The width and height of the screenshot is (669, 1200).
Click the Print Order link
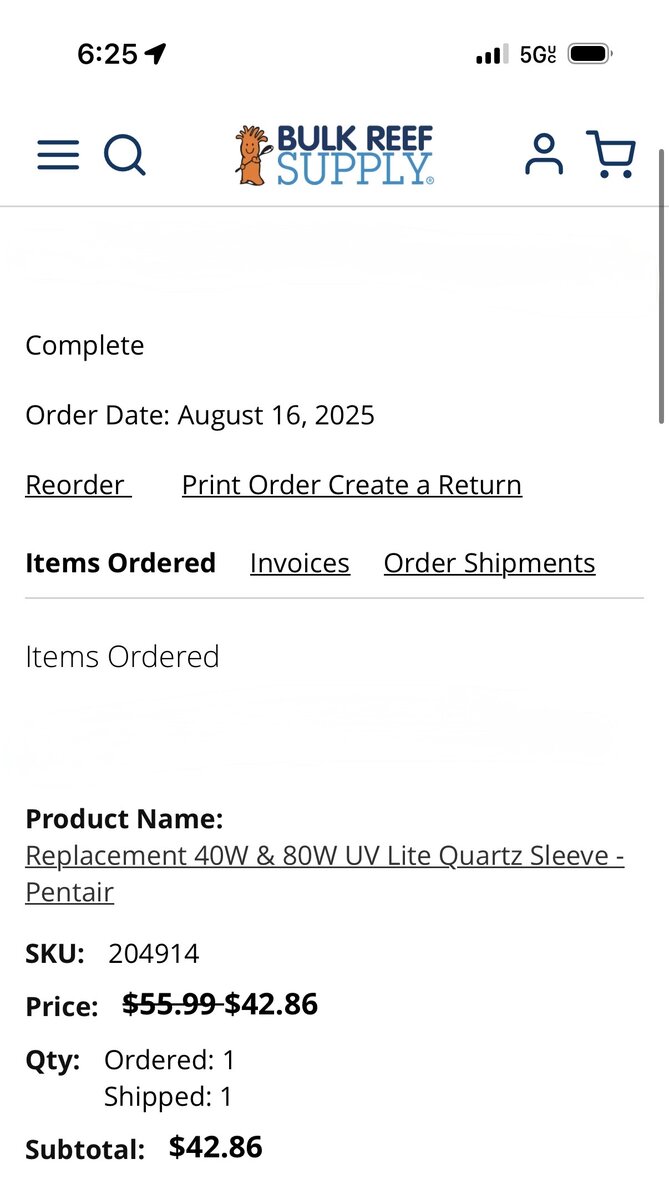[x=252, y=485]
